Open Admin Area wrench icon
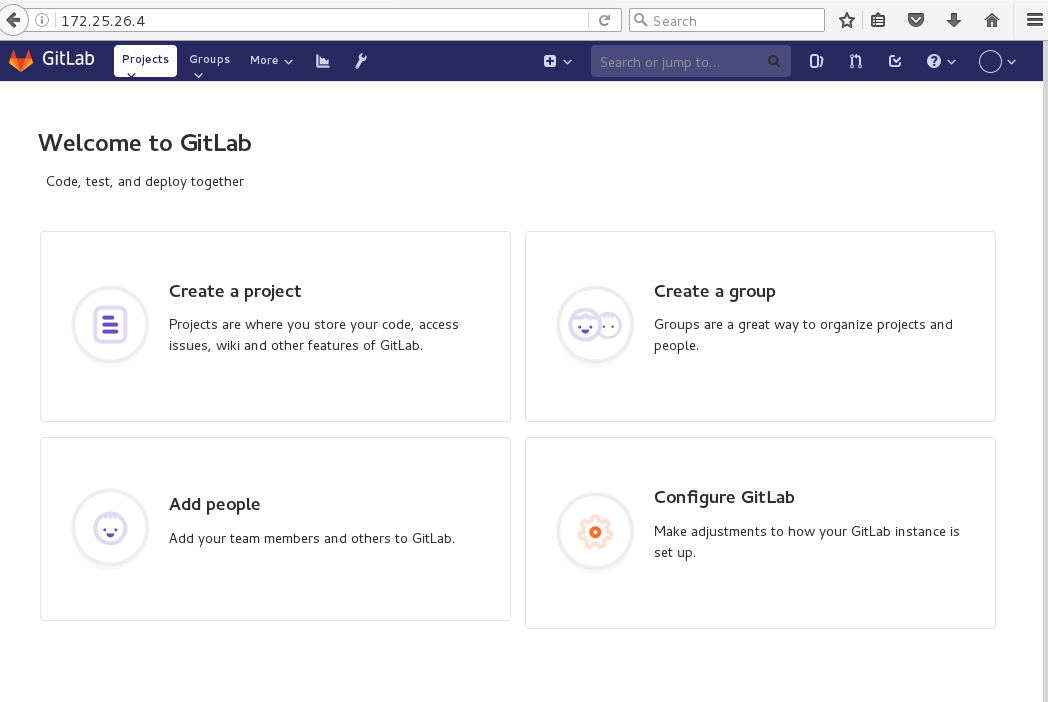This screenshot has width=1048, height=702. point(361,61)
